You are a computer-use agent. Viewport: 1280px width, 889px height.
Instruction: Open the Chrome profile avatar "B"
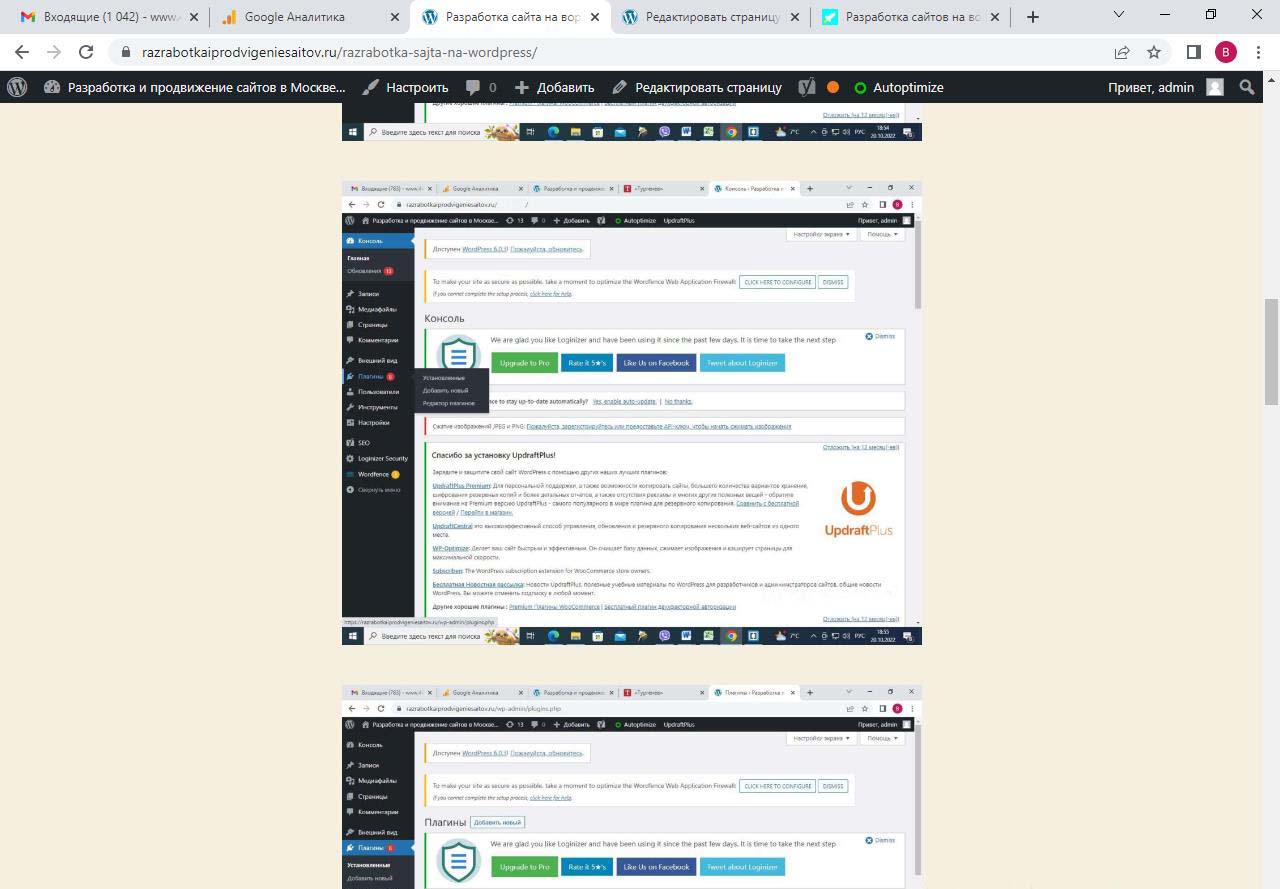click(x=1225, y=52)
